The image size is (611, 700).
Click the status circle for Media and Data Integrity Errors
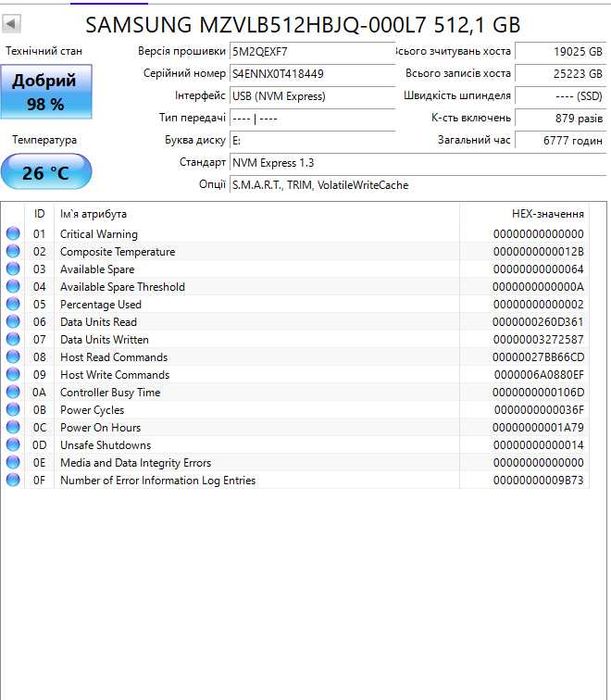click(13, 462)
